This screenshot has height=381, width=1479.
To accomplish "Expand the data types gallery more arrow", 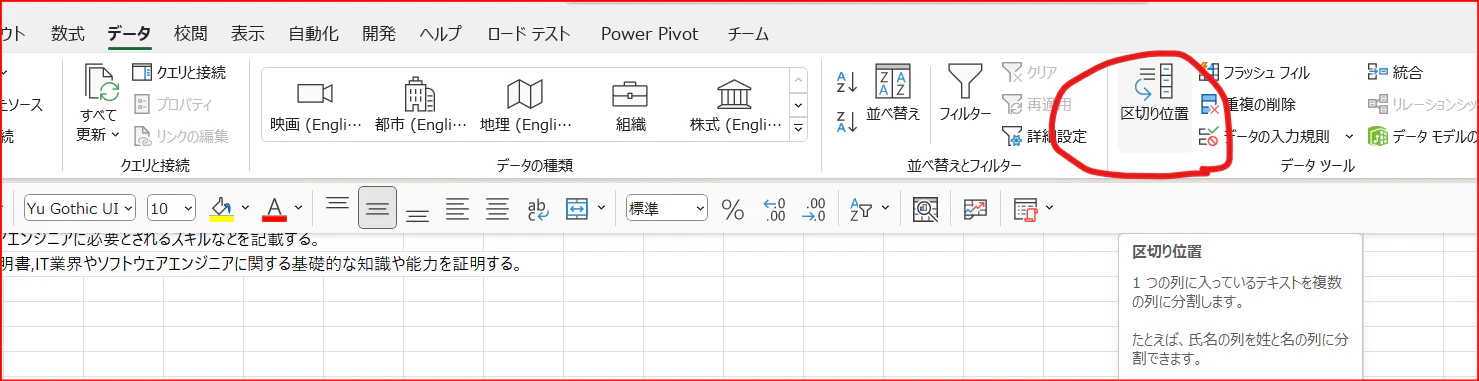I will point(798,129).
